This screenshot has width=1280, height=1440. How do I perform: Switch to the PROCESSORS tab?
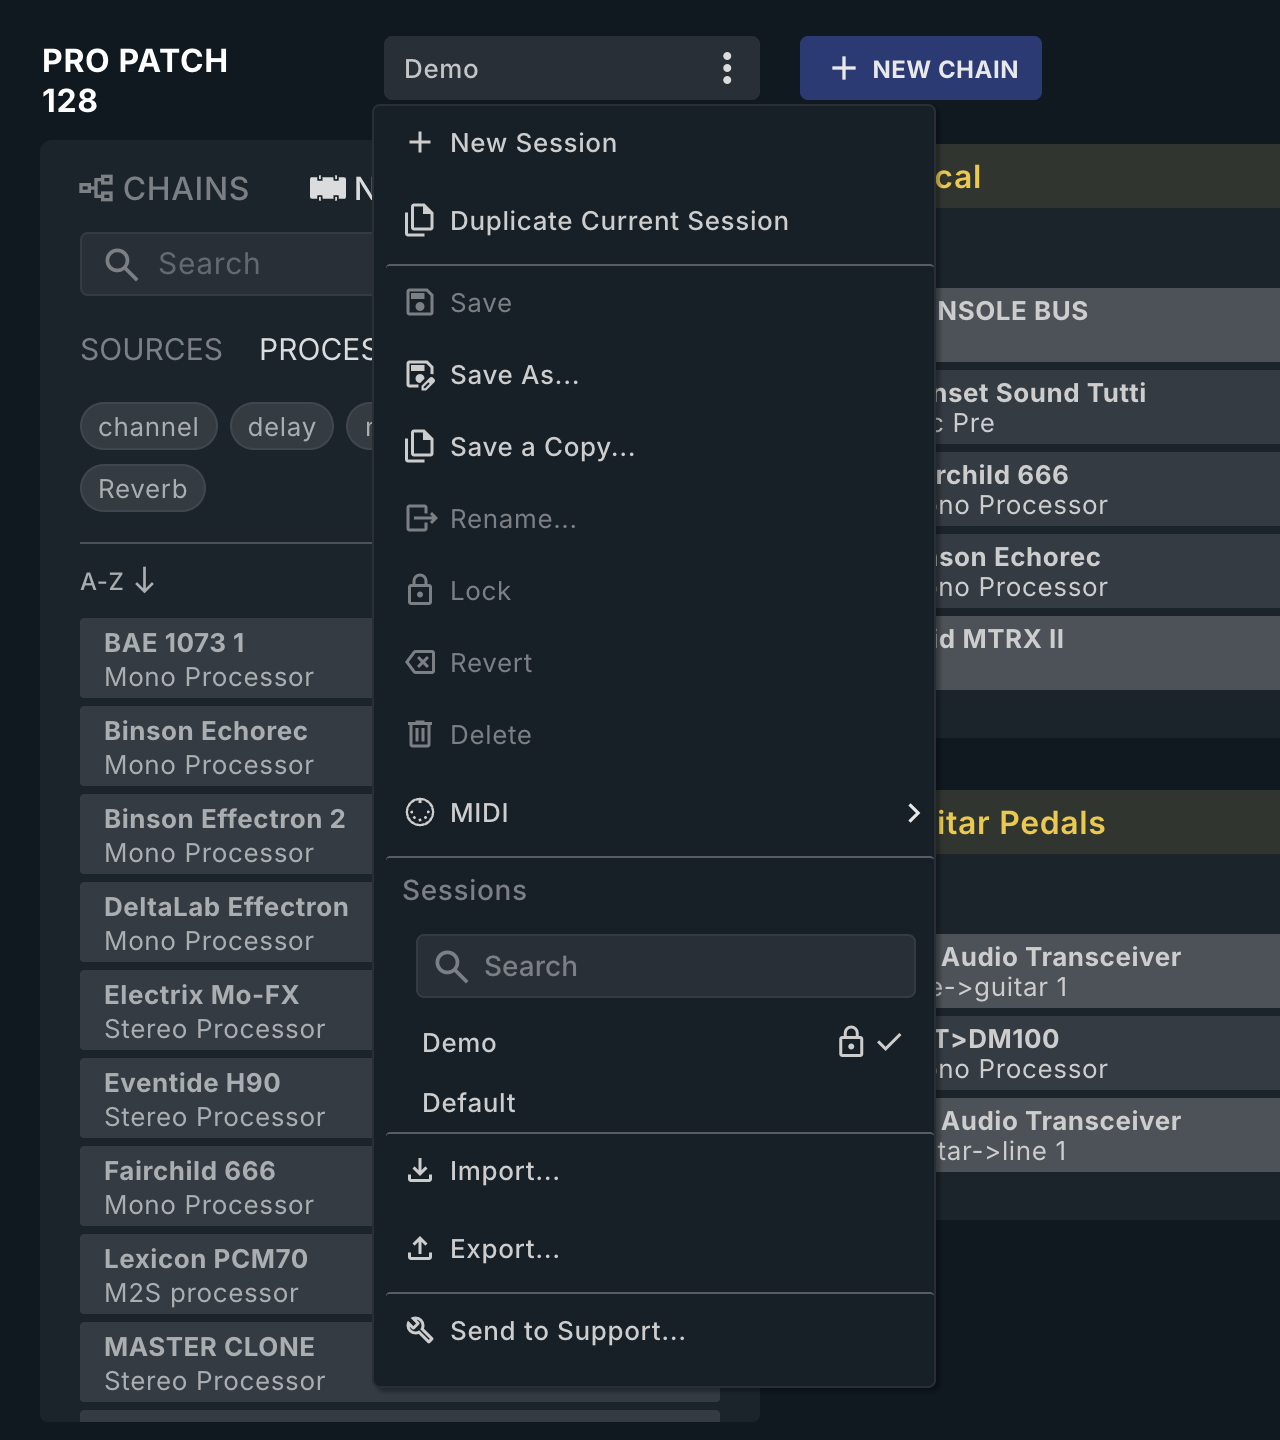[x=316, y=349]
